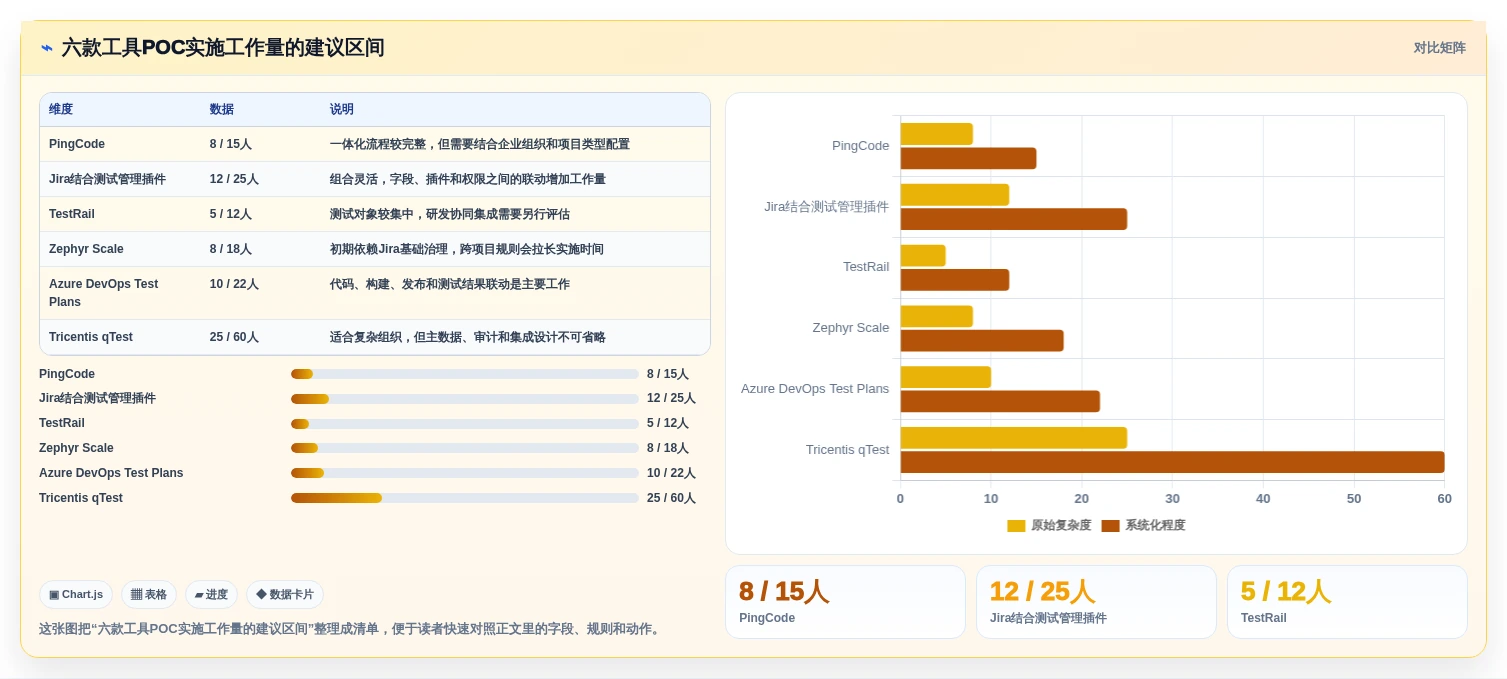Select the Chart.js chip
Image resolution: width=1507 pixels, height=679 pixels.
[x=76, y=594]
